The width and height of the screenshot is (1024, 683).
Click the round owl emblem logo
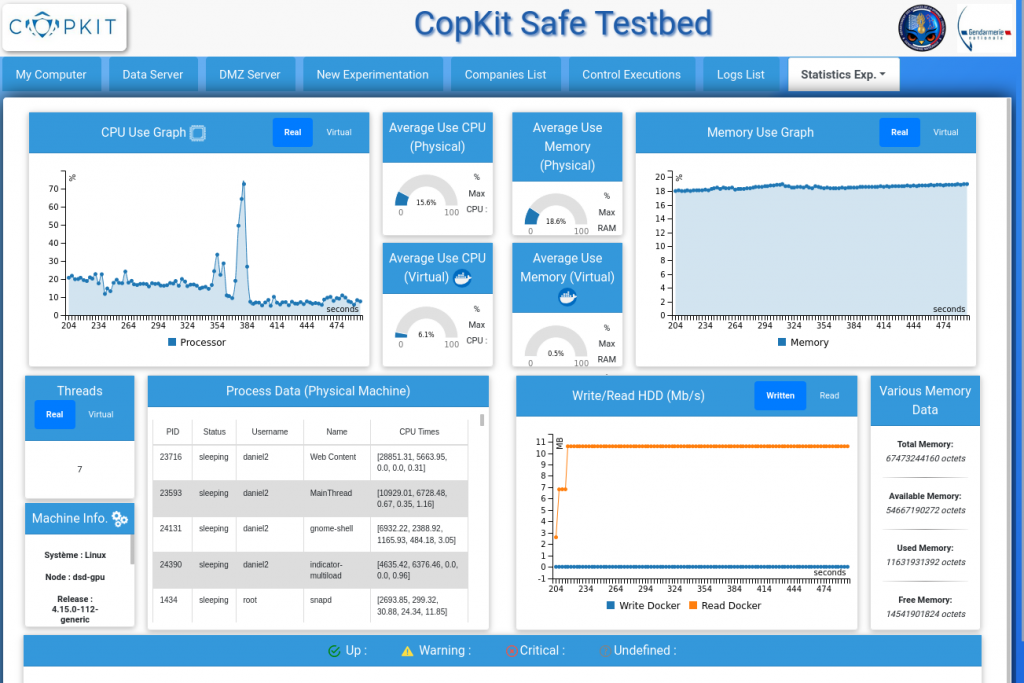point(921,28)
